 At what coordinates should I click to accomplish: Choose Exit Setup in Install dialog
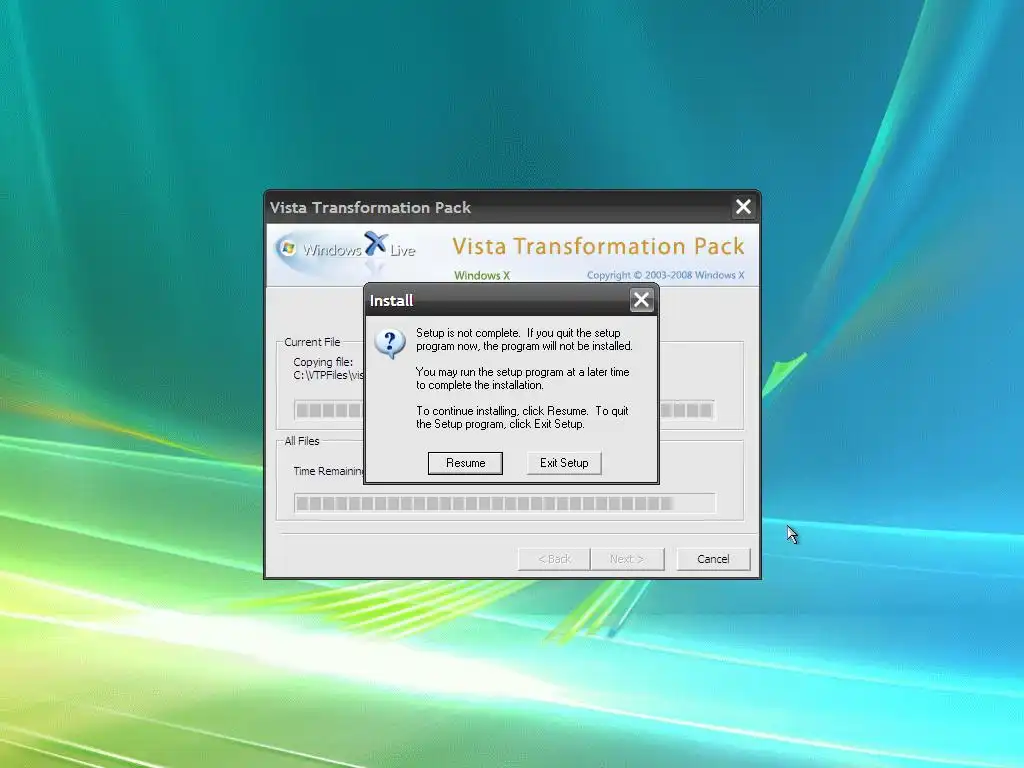(x=564, y=463)
